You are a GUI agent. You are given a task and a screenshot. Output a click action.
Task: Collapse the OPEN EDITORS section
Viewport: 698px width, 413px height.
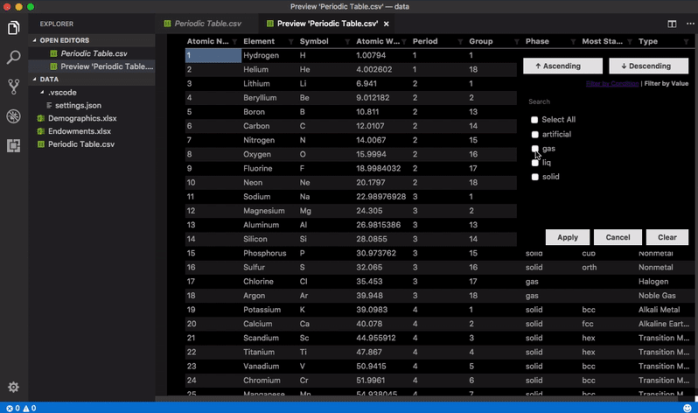(x=35, y=41)
